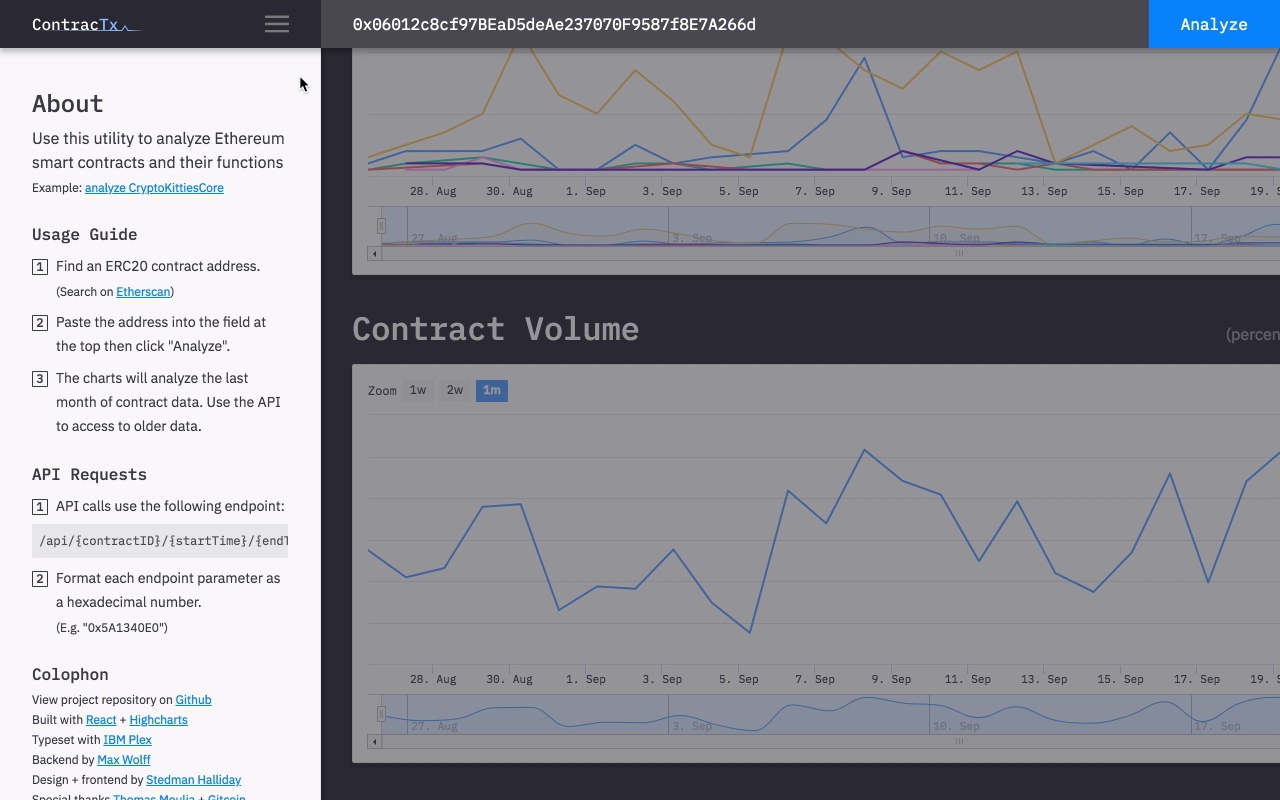Follow the Highcharts link
This screenshot has width=1280, height=800.
pyautogui.click(x=158, y=720)
